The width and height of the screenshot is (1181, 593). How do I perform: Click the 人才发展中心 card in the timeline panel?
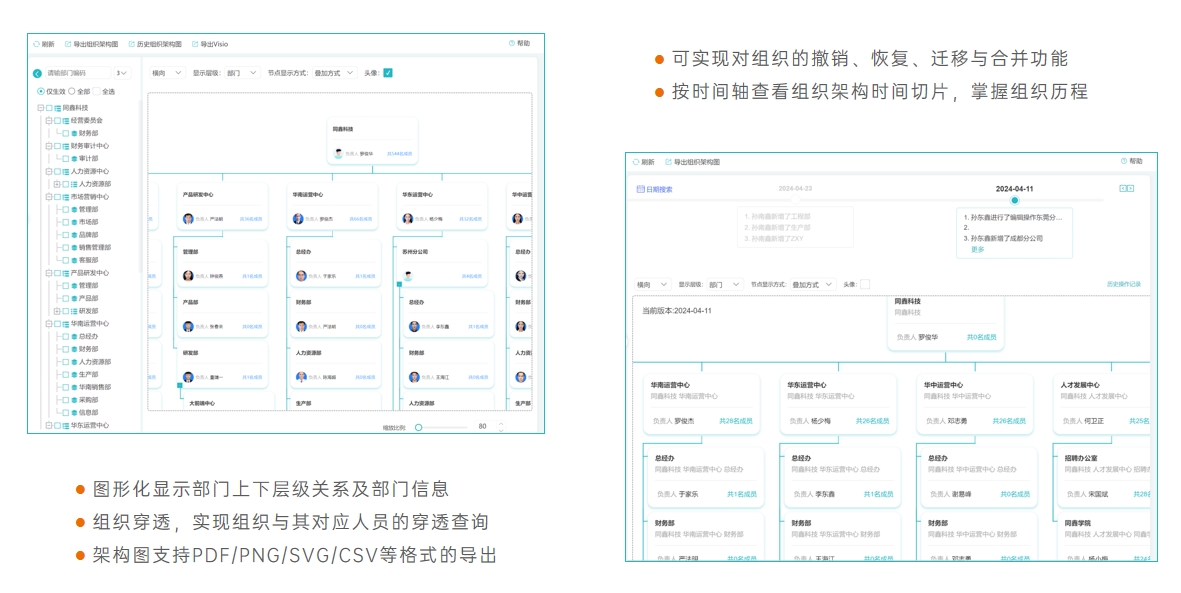(1103, 403)
